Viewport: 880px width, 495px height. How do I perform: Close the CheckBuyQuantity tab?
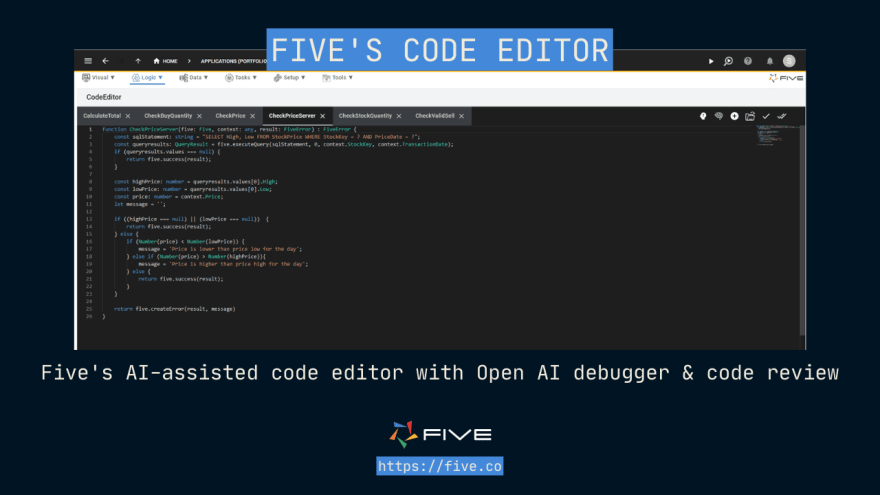(x=199, y=116)
